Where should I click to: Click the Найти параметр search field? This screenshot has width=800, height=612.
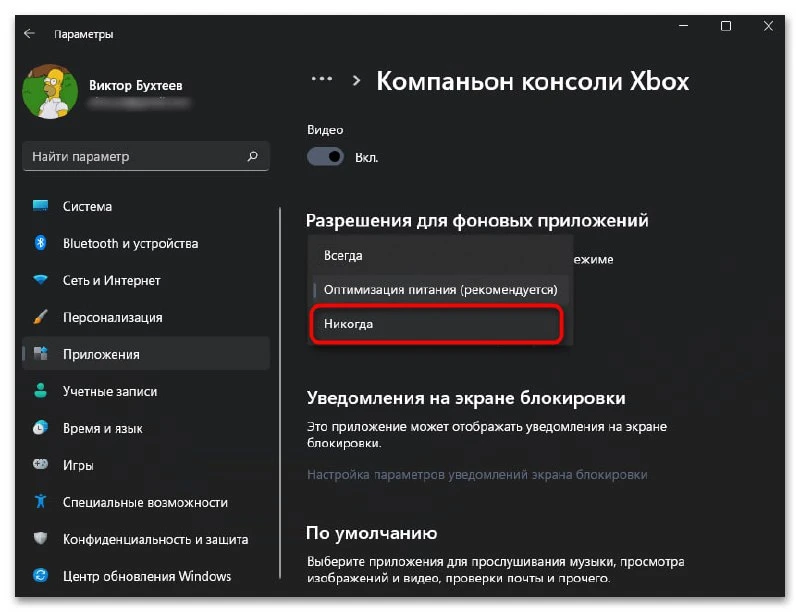point(146,156)
